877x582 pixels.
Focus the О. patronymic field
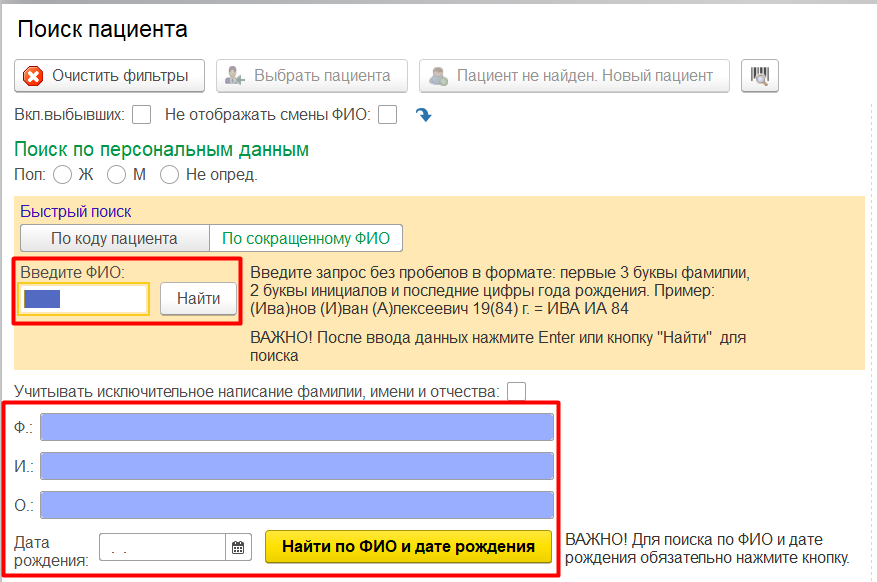click(296, 505)
